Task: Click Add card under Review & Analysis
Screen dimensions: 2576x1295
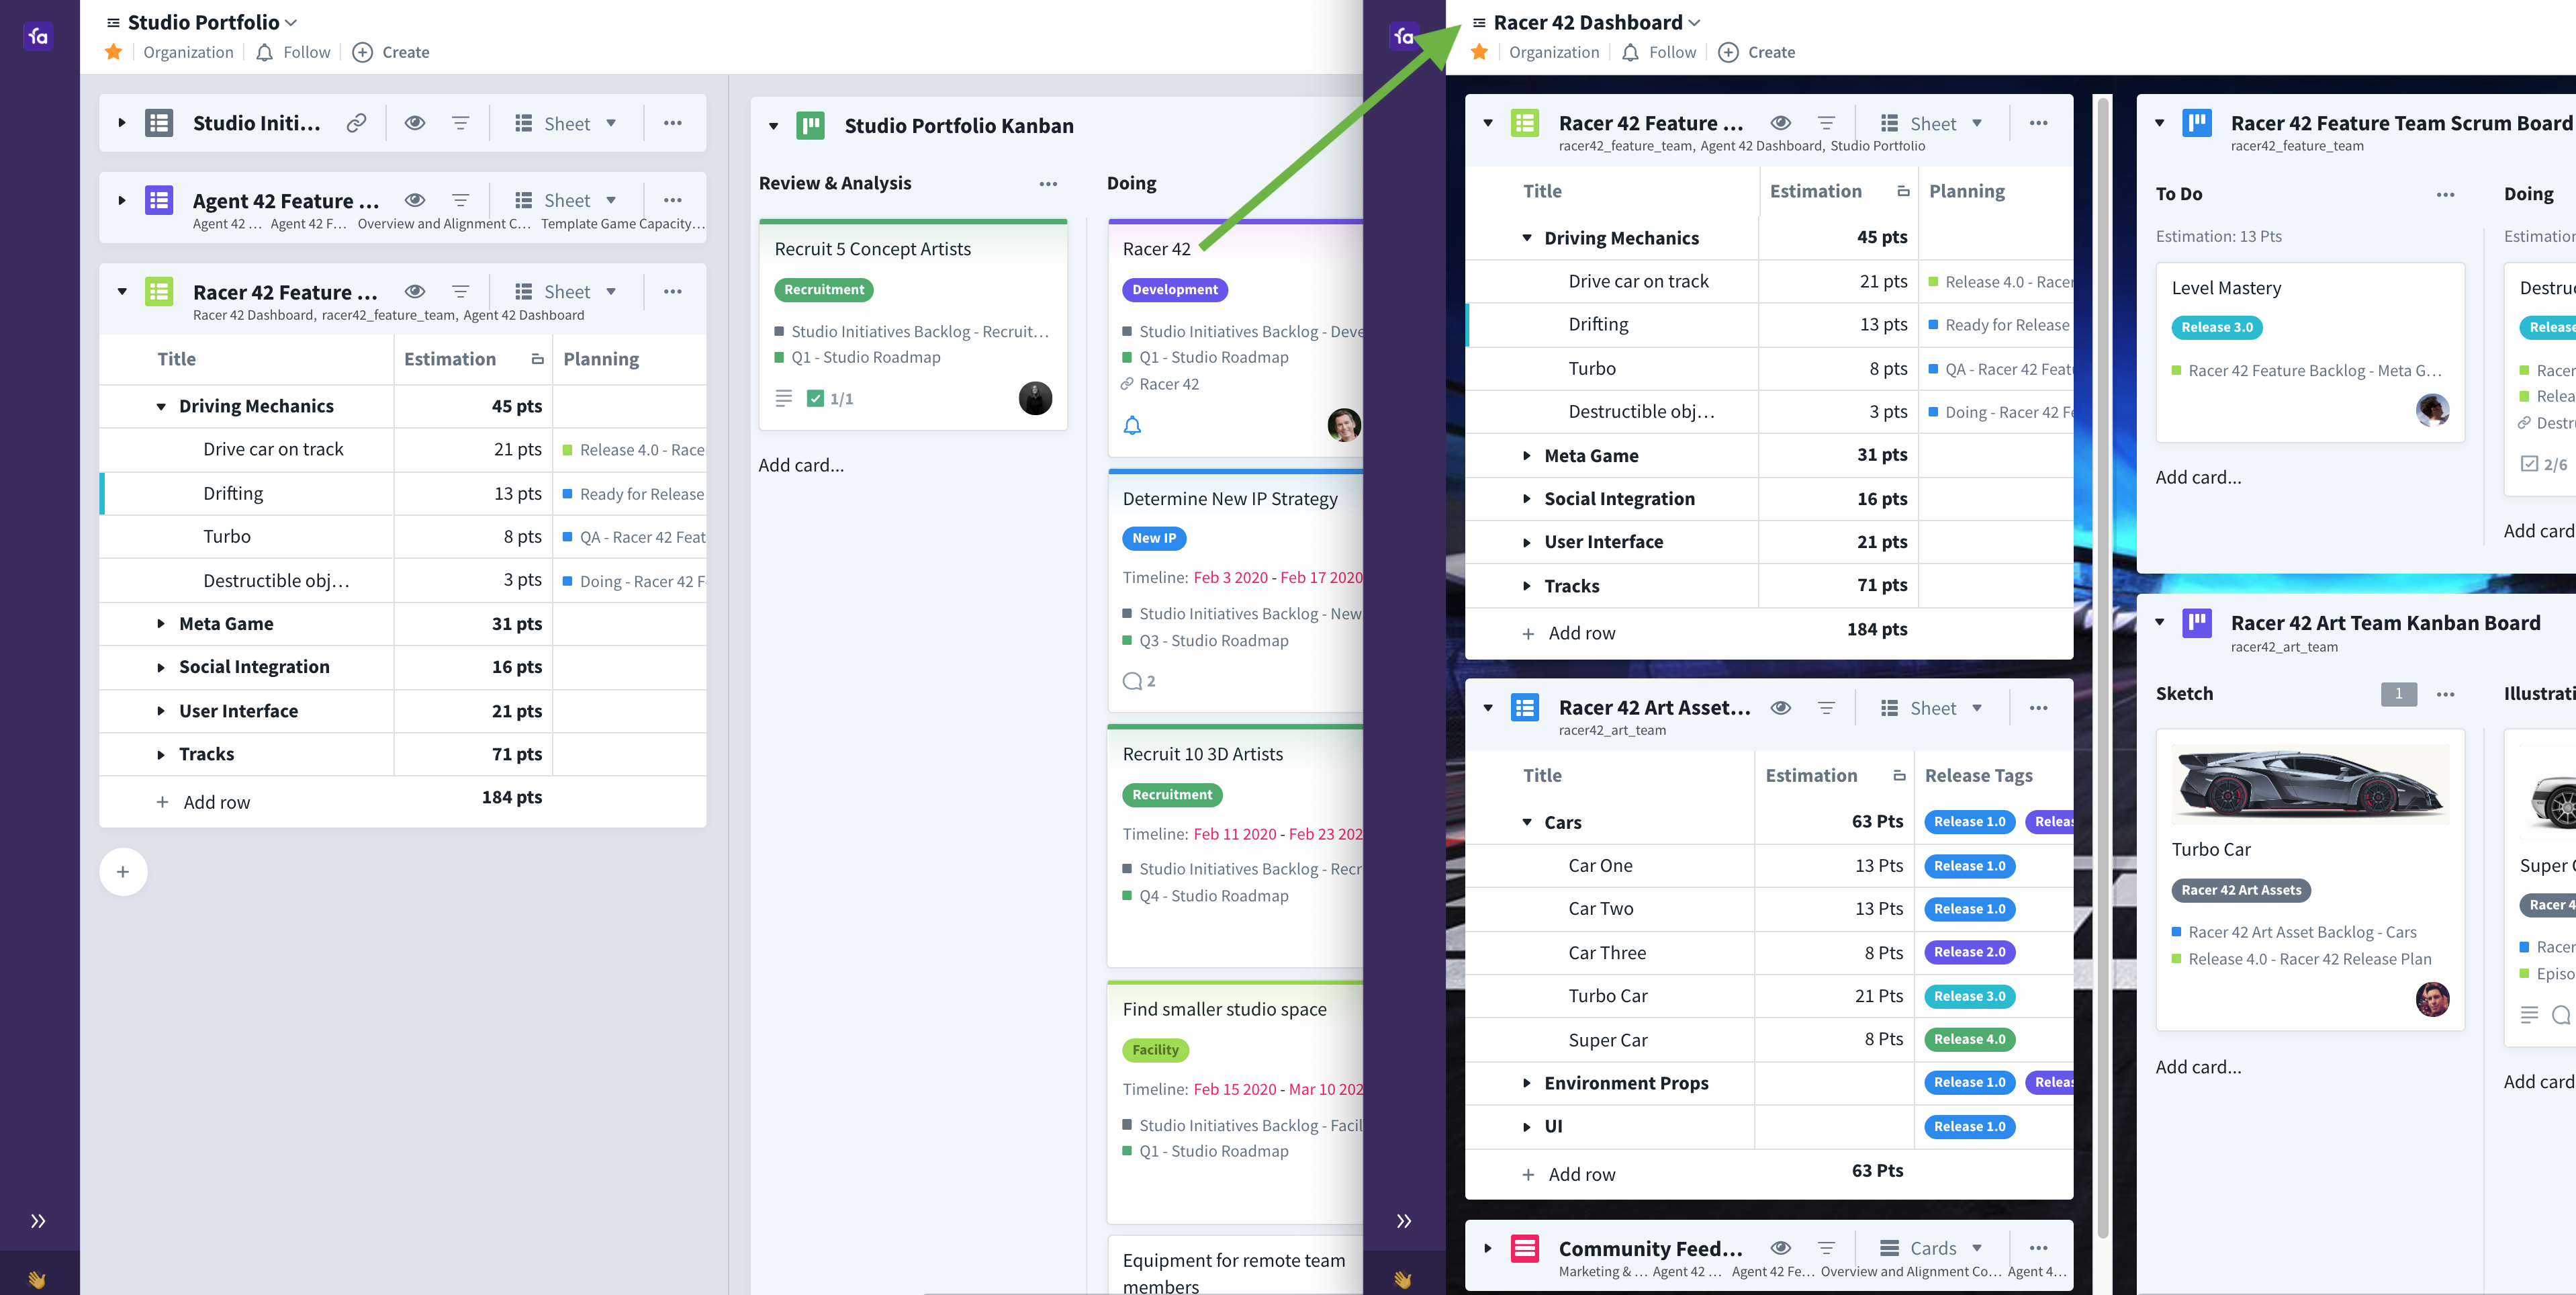Action: [801, 465]
